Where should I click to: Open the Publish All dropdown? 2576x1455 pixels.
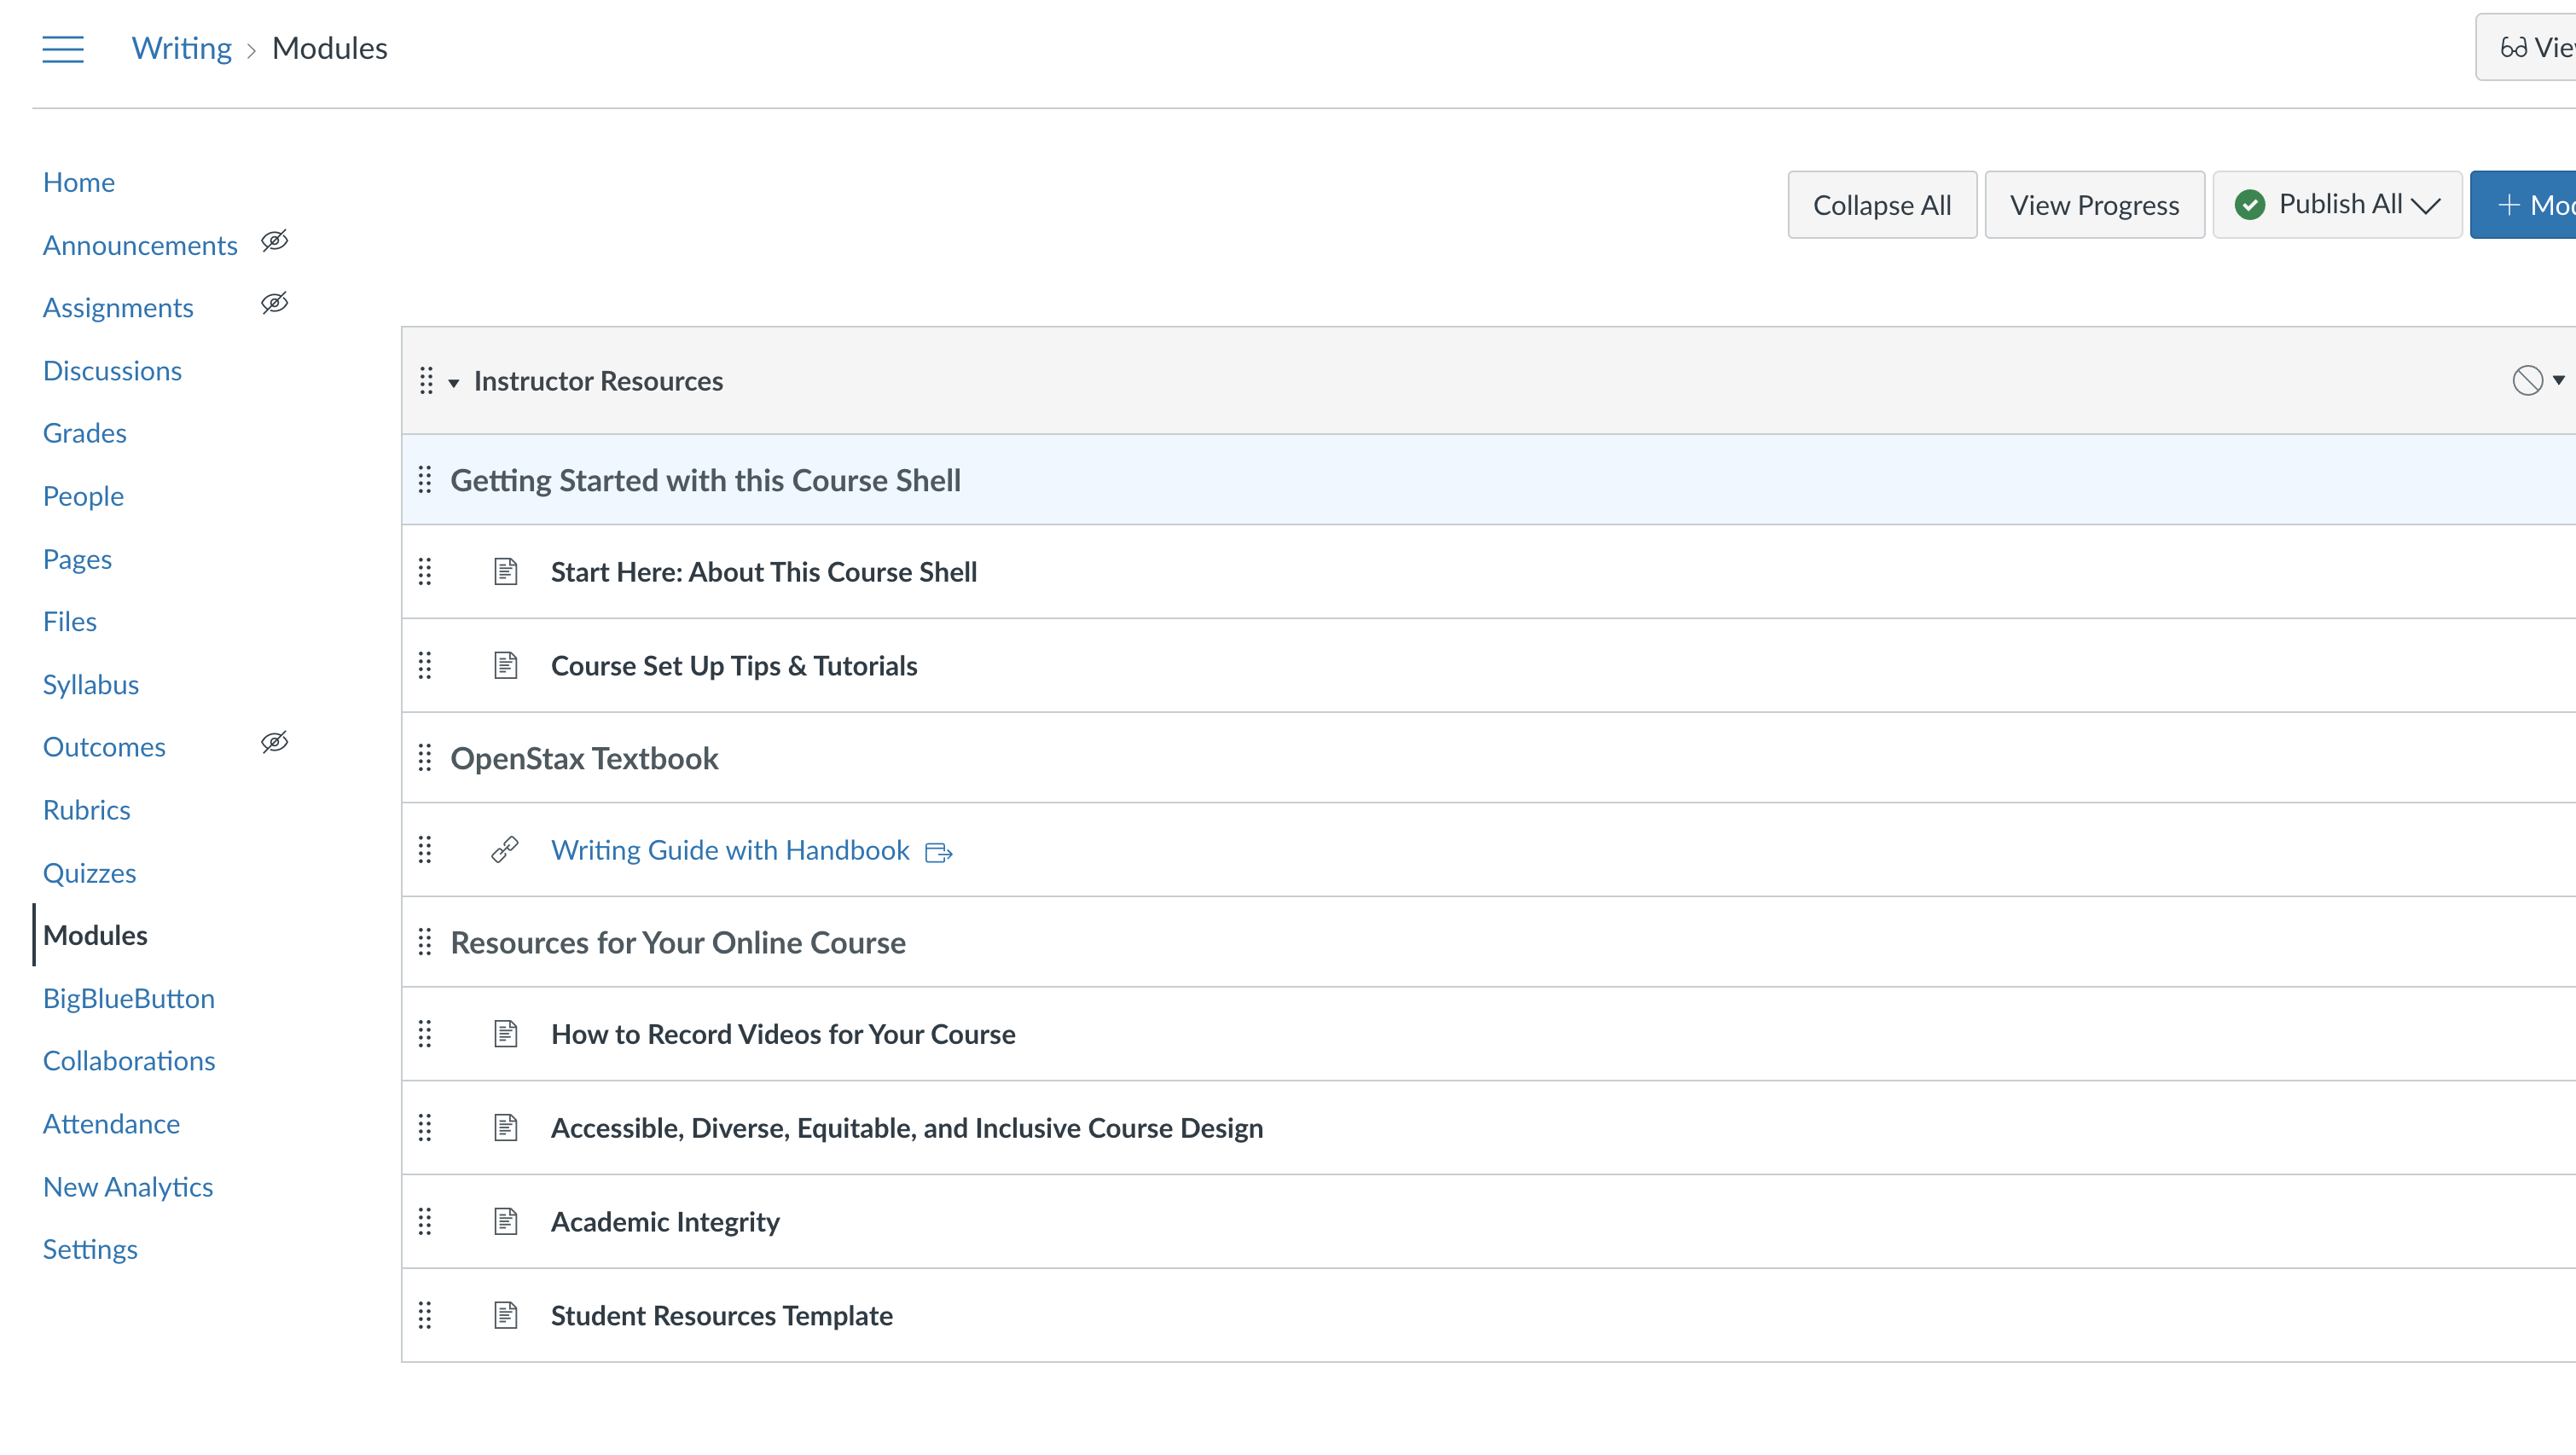[x=2337, y=205]
